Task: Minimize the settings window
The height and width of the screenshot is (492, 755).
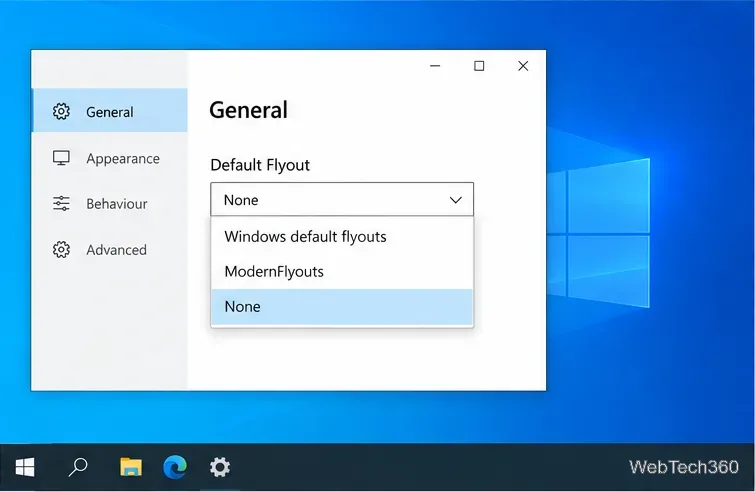Action: [435, 66]
